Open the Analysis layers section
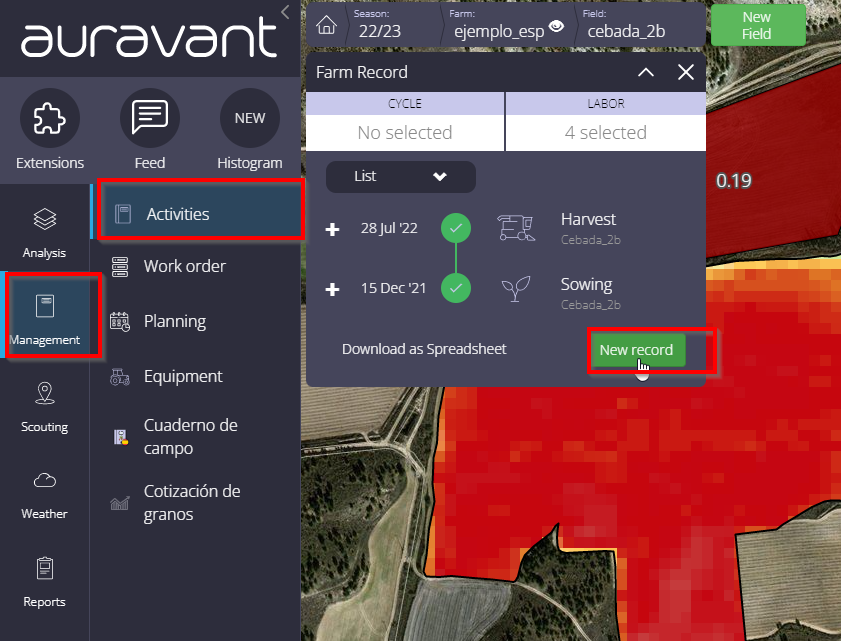Screen dimensions: 841x641 pos(45,232)
